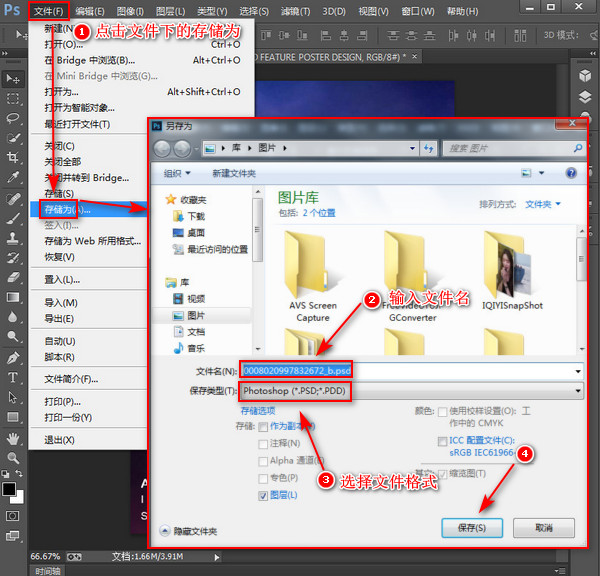Select the Eraser tool

tap(13, 277)
